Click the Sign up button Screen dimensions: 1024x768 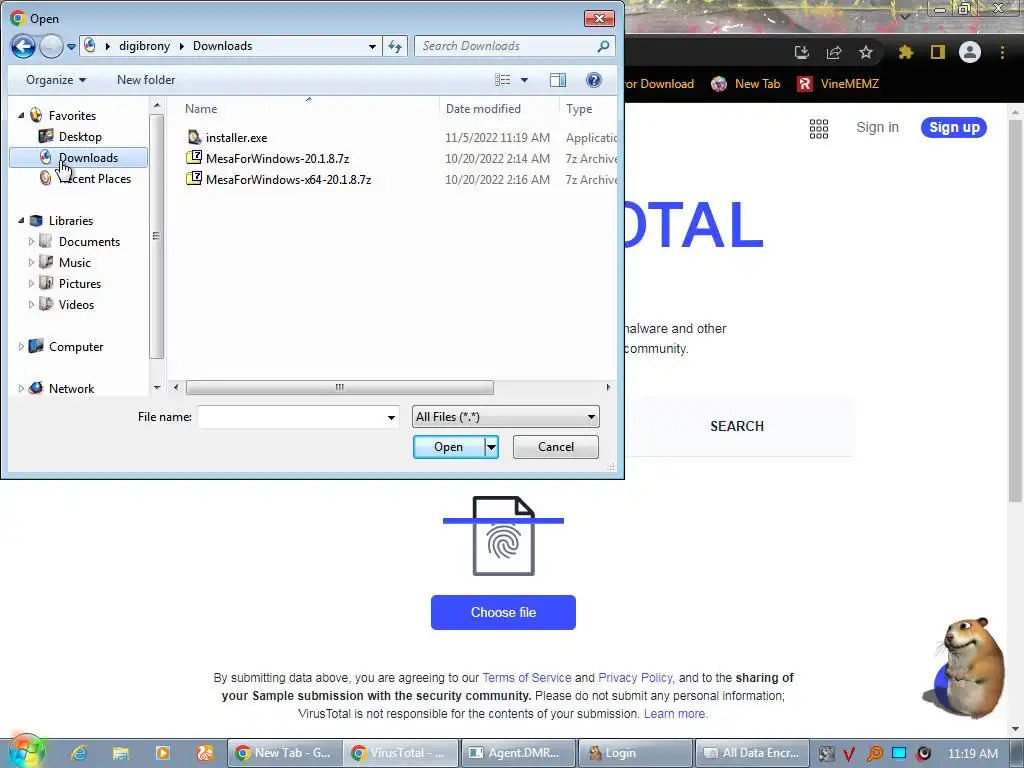[x=954, y=127]
